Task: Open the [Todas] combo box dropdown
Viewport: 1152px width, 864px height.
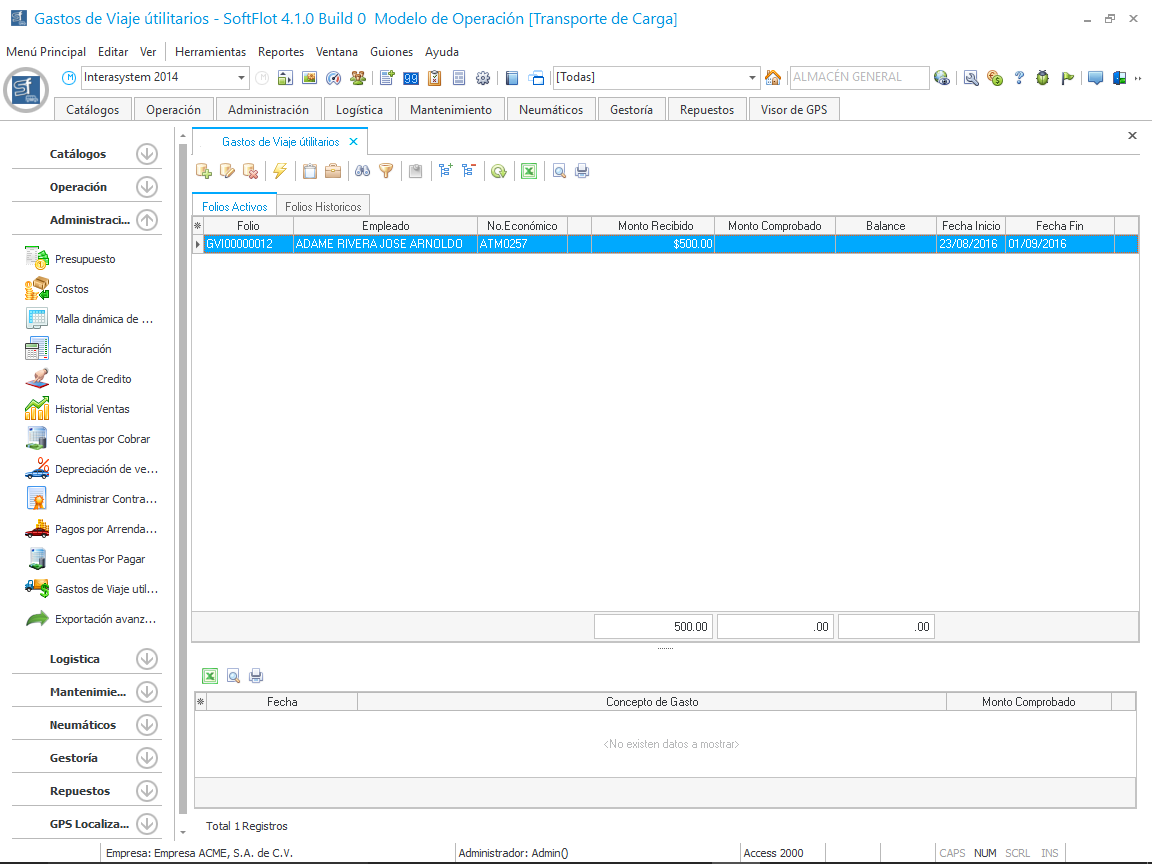Action: (x=753, y=78)
